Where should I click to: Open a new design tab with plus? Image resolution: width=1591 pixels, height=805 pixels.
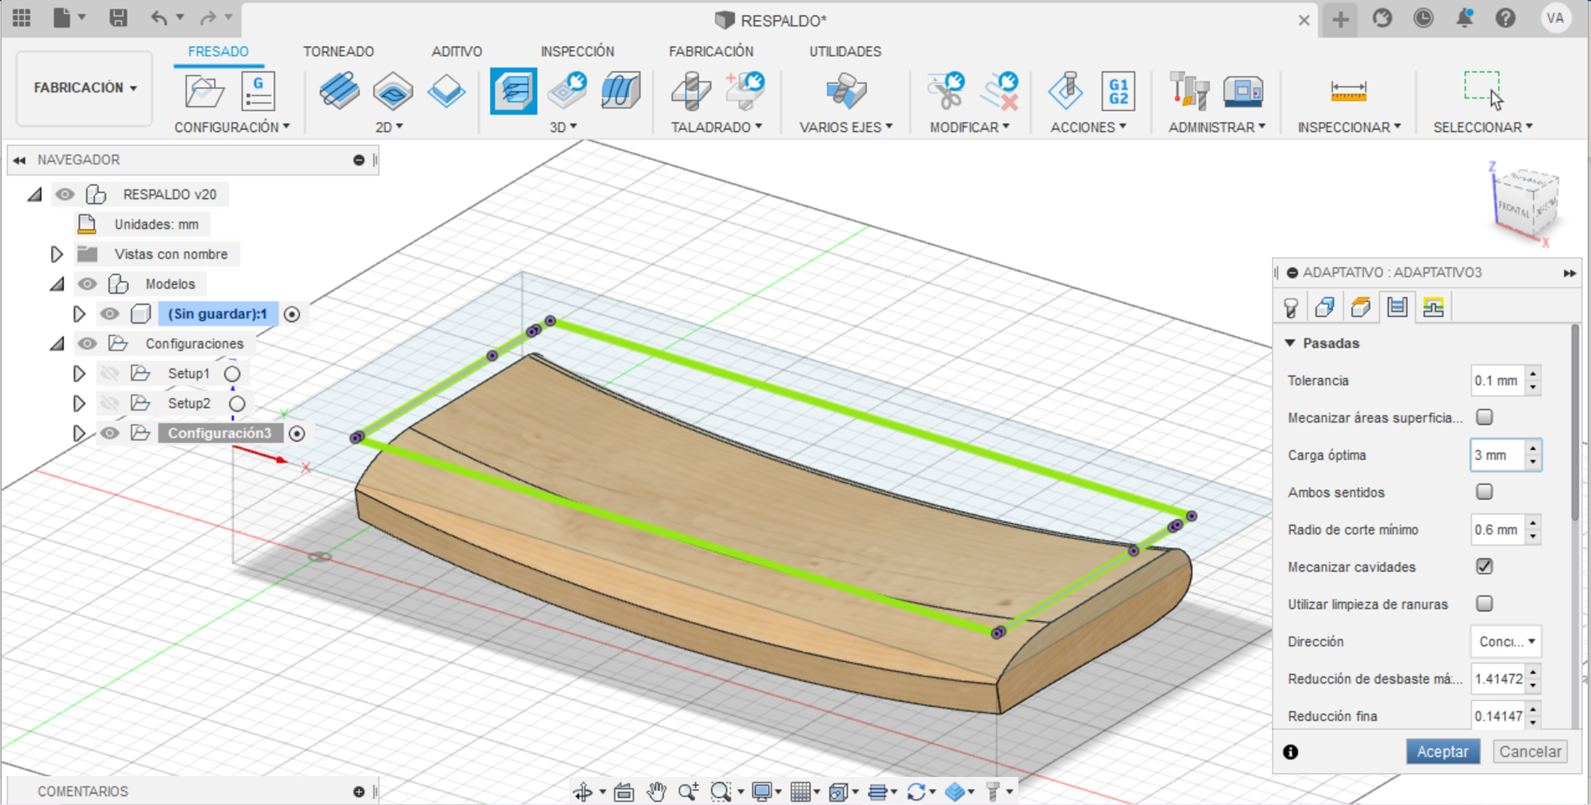click(x=1340, y=19)
